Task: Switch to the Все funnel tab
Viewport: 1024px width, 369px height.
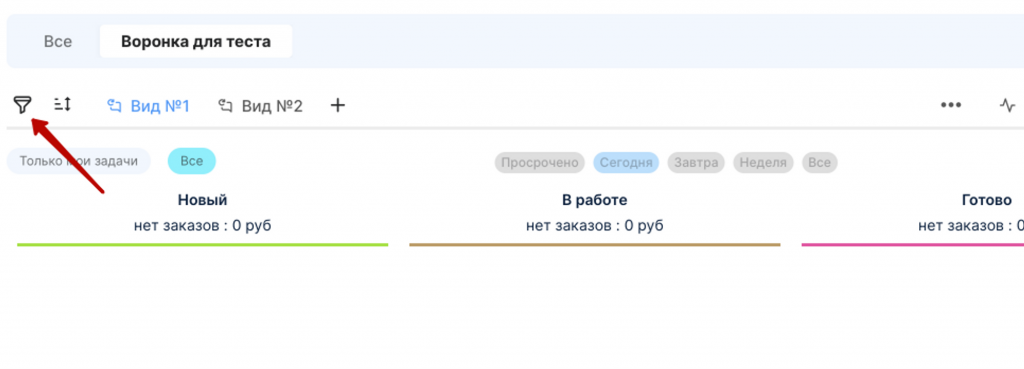Action: [x=57, y=42]
